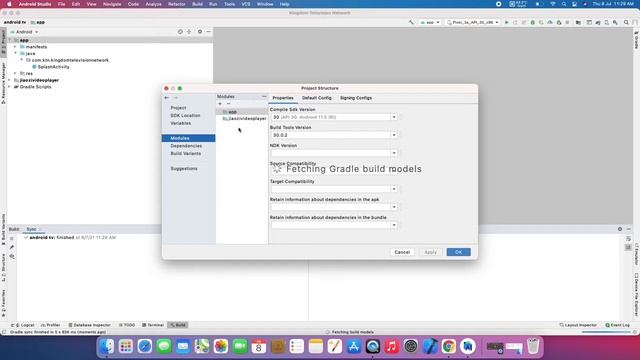The width and height of the screenshot is (640, 360).
Task: Minimize the Build tool window
Action: (x=629, y=229)
